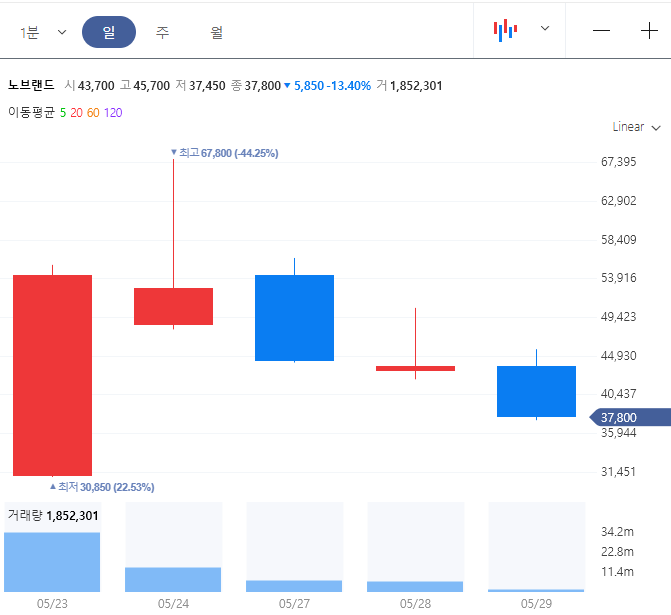
Task: Click the 종 37,800 closing price in header
Action: click(256, 86)
